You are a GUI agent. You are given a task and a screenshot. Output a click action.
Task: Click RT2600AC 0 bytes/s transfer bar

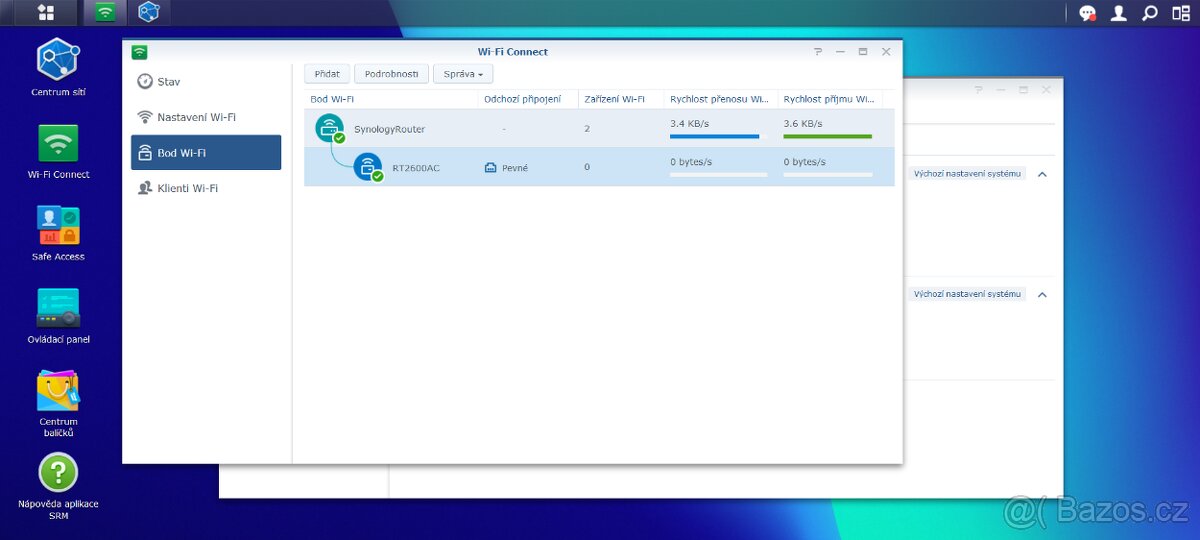click(x=718, y=174)
